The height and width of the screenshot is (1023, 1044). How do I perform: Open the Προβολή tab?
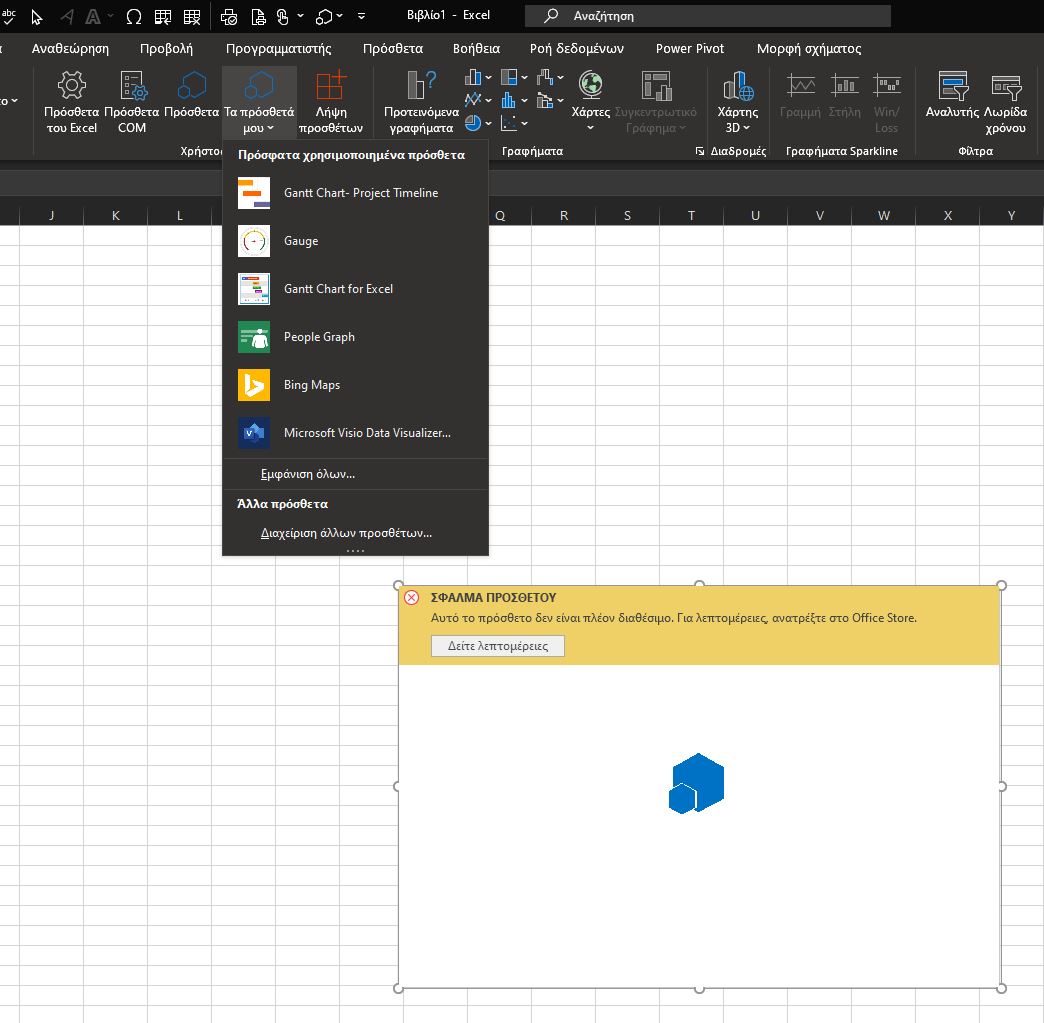click(166, 49)
